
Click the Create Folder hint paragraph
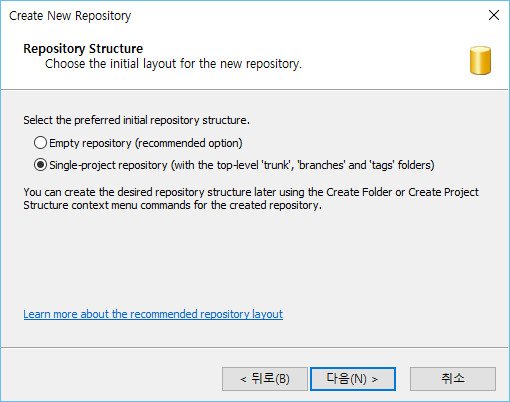[251, 198]
